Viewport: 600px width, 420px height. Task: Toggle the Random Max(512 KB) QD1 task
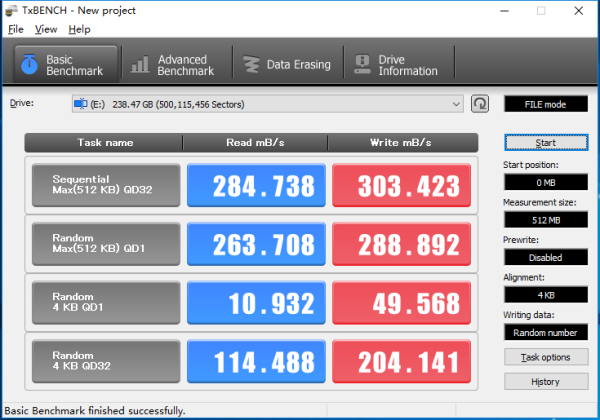pos(106,244)
